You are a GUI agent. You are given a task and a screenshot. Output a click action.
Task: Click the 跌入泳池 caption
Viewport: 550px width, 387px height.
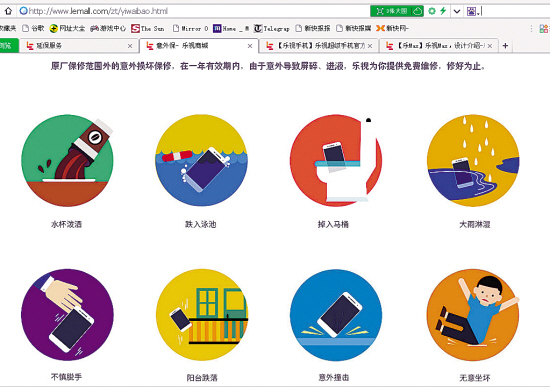pos(201,224)
